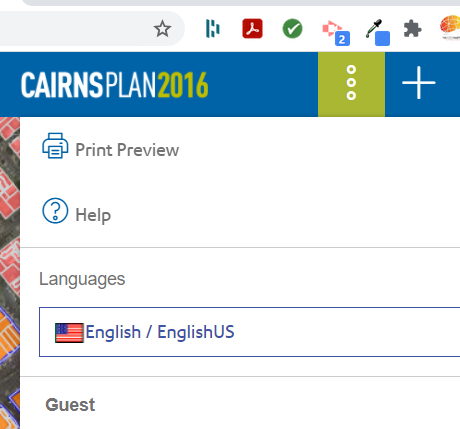Activate the eyedropper color picker extension
Screen dimensions: 460x429
pyautogui.click(x=378, y=32)
